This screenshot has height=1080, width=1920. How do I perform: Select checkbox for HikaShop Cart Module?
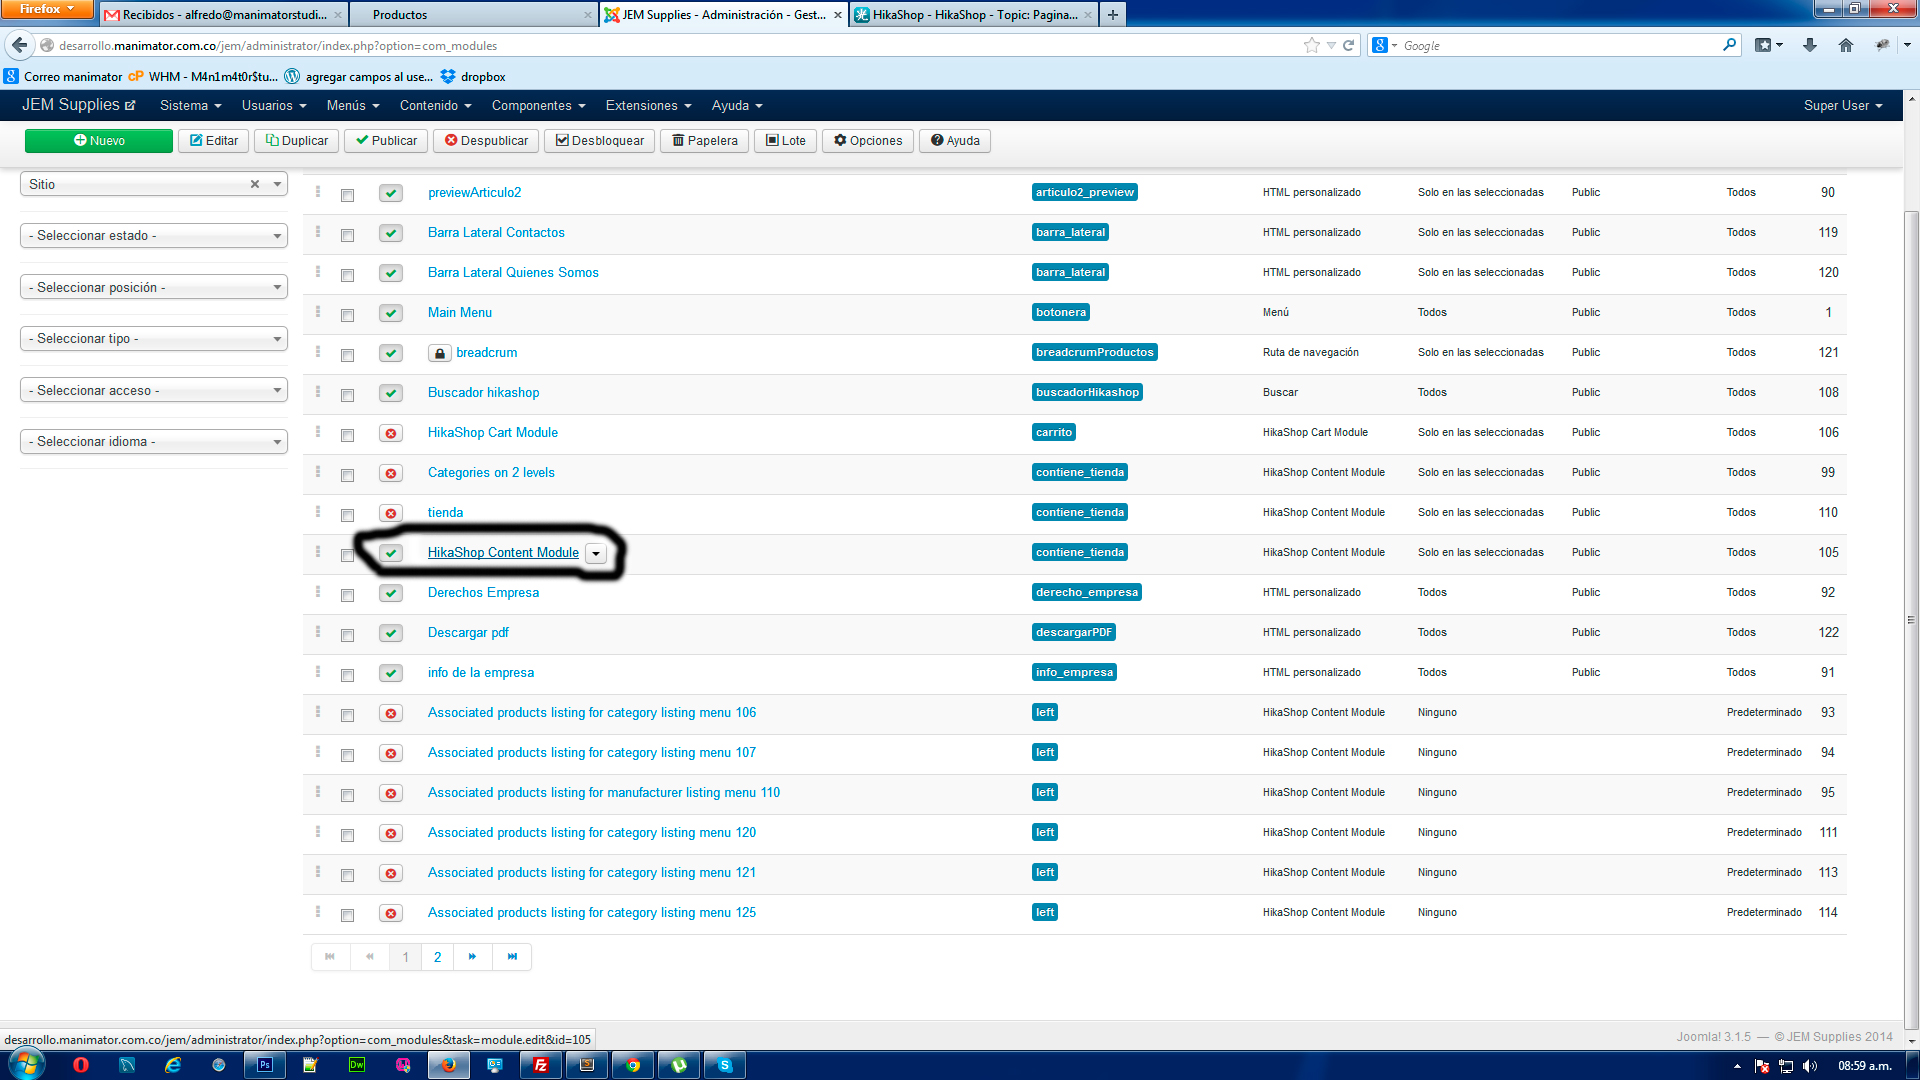pyautogui.click(x=347, y=435)
